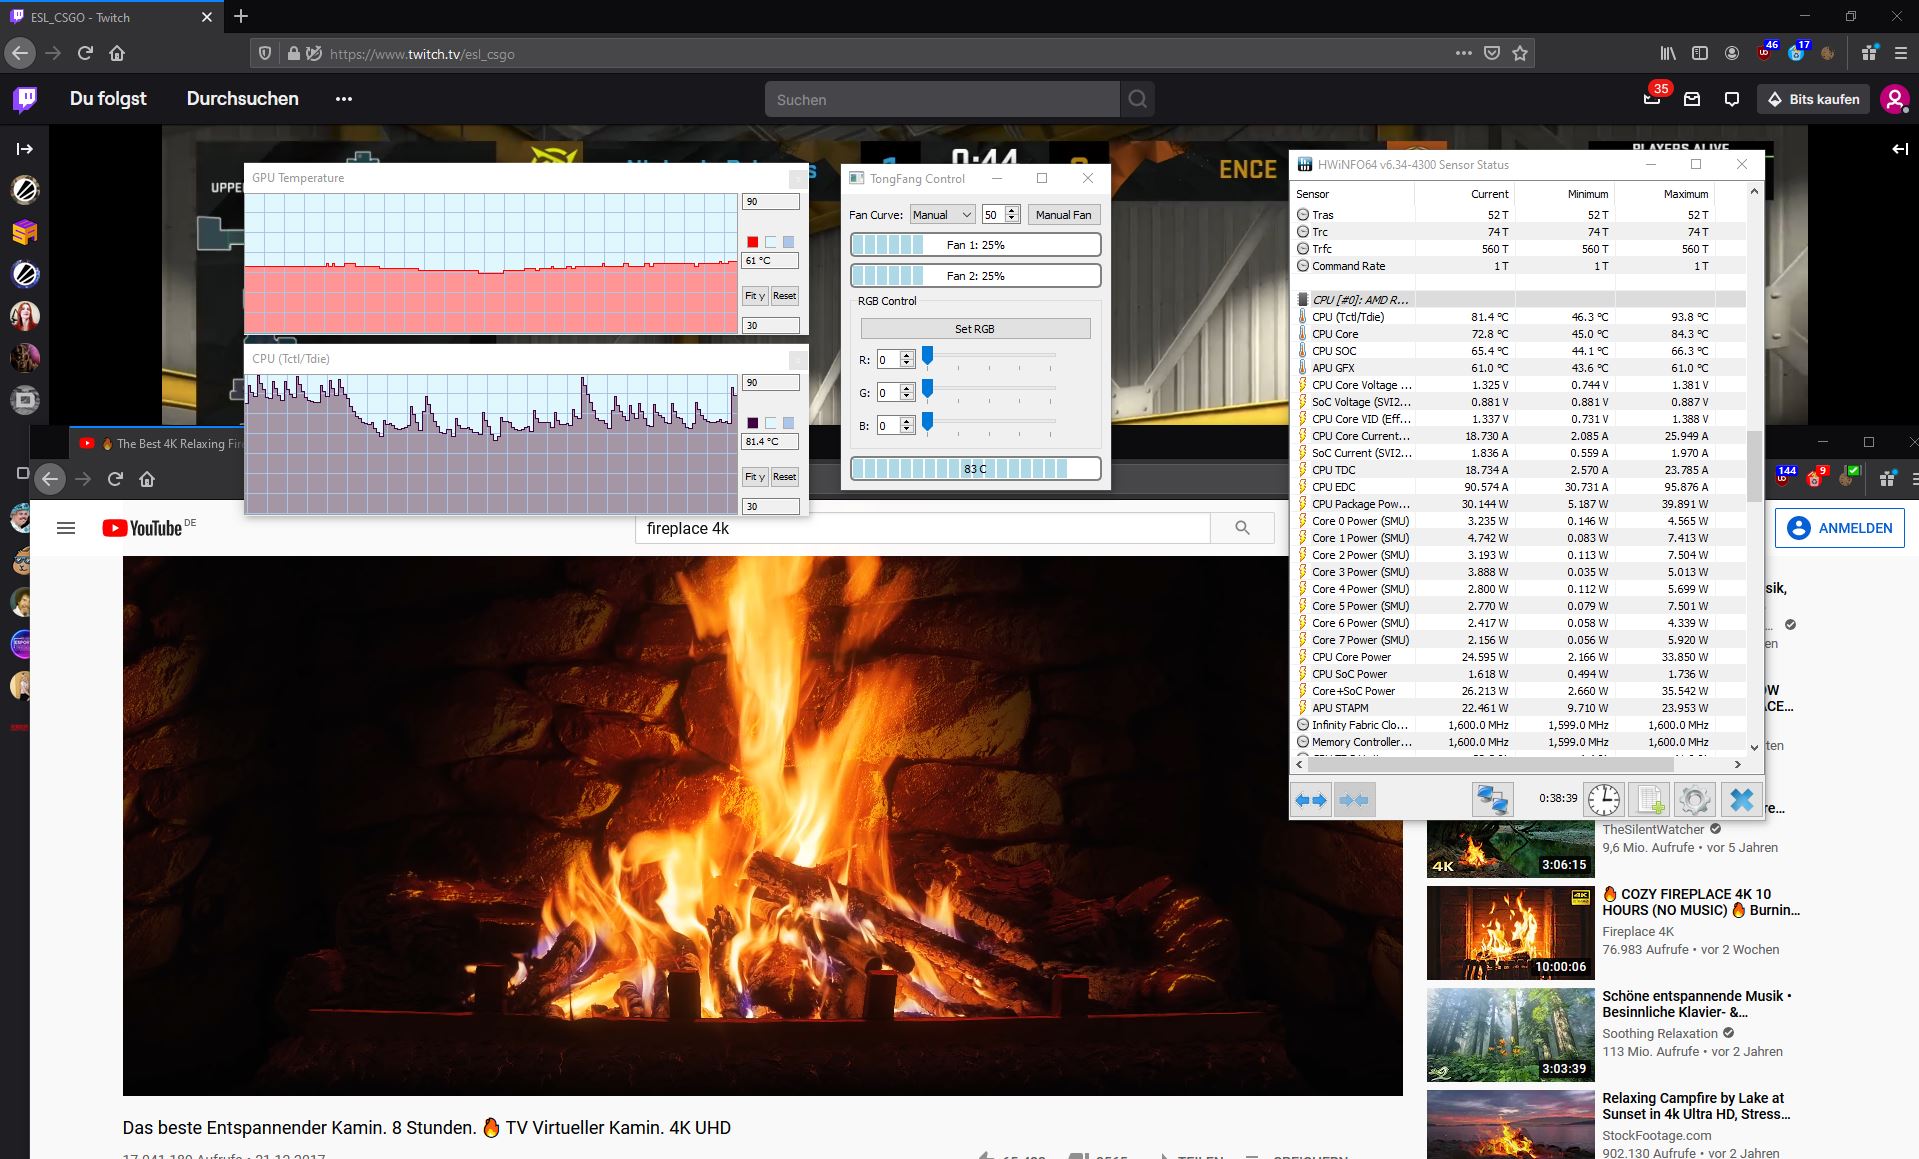Start HWiNFO logging with sheet icon
Image resolution: width=1919 pixels, height=1159 pixels.
(1648, 800)
